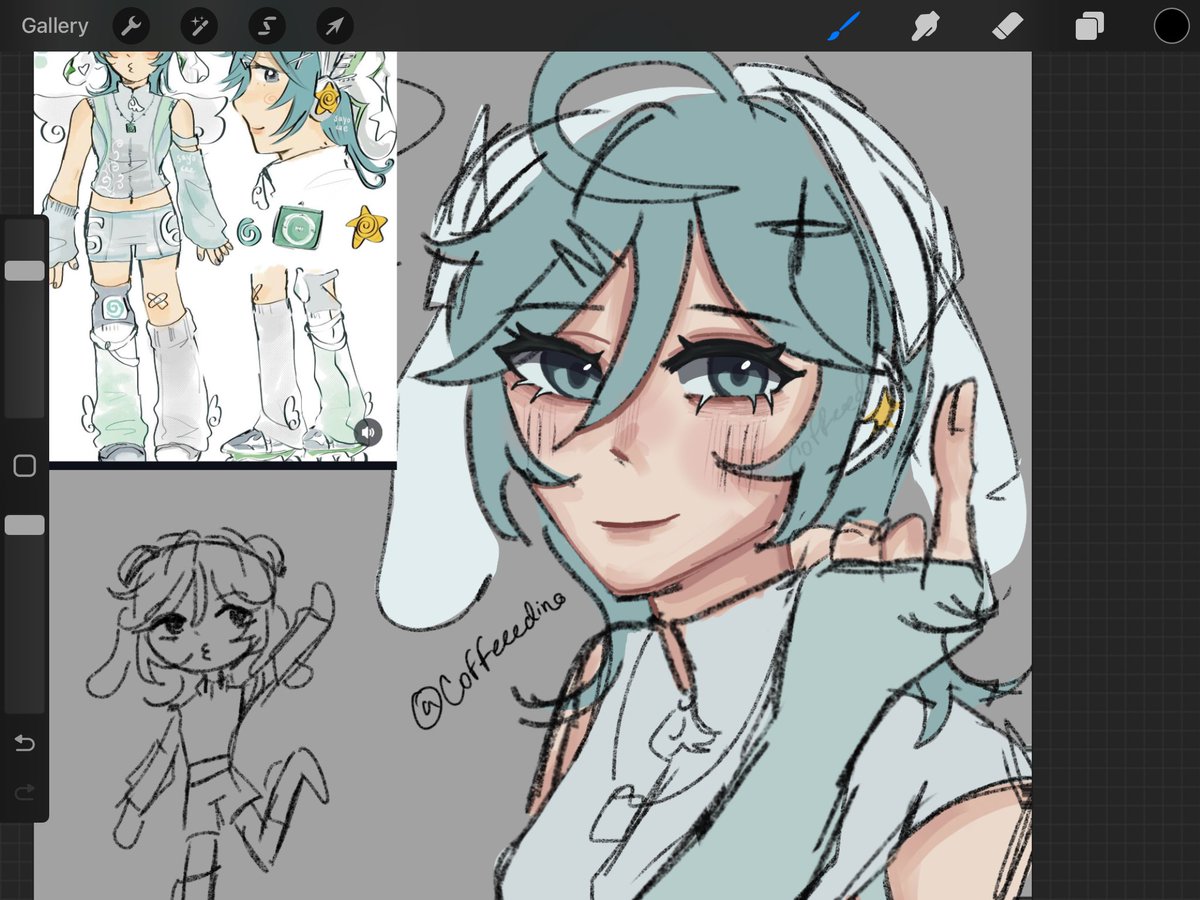Toggle sound on the reference image
Screen dimensions: 1200x900
click(x=368, y=432)
